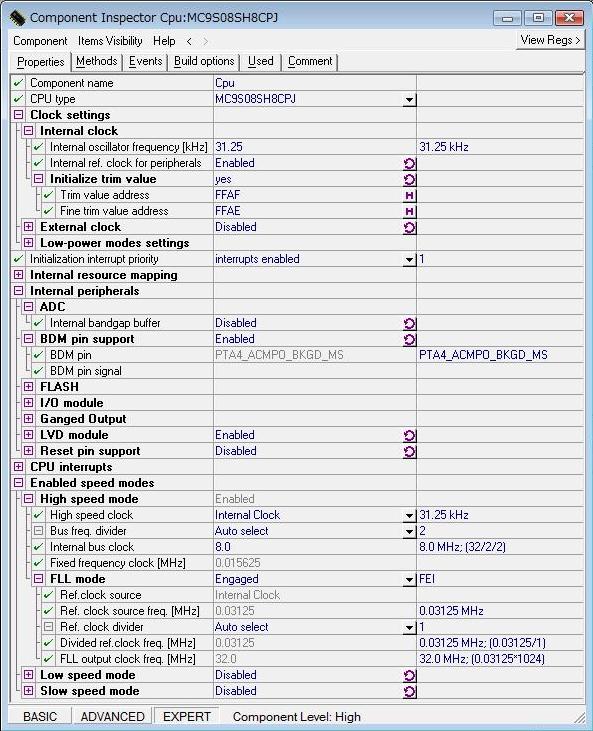The image size is (593, 731).
Task: Collapse the Clock settings group
Action: 18,115
